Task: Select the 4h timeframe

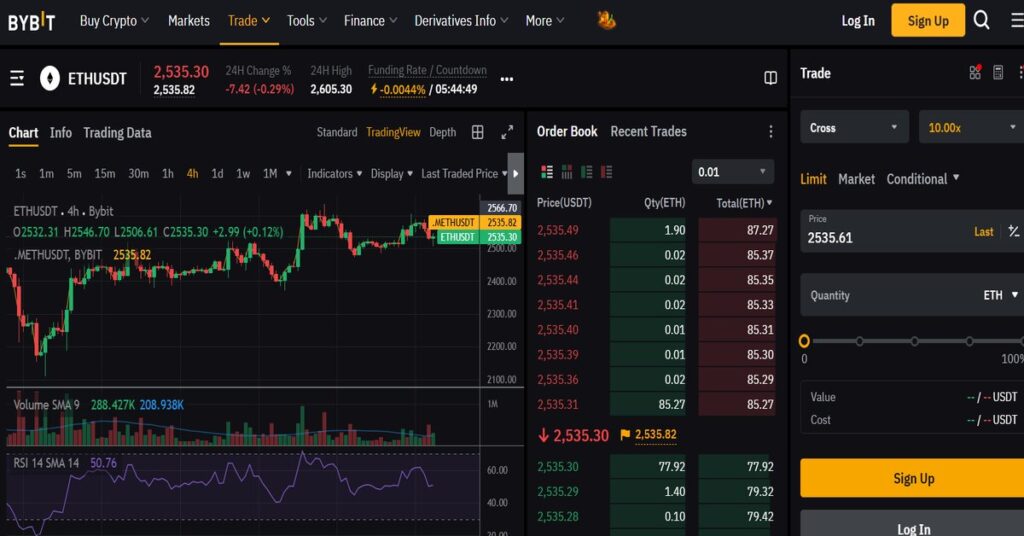Action: click(193, 174)
